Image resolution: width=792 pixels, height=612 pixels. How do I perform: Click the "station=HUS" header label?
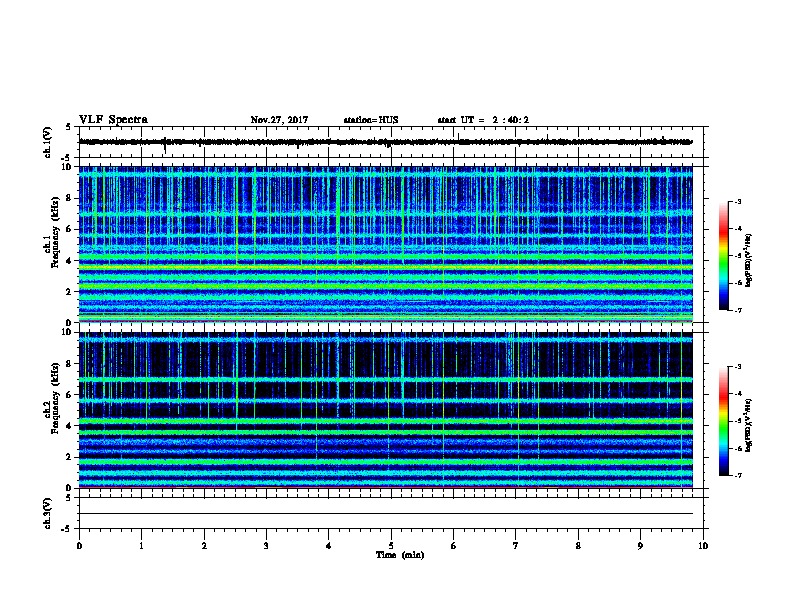click(x=371, y=120)
